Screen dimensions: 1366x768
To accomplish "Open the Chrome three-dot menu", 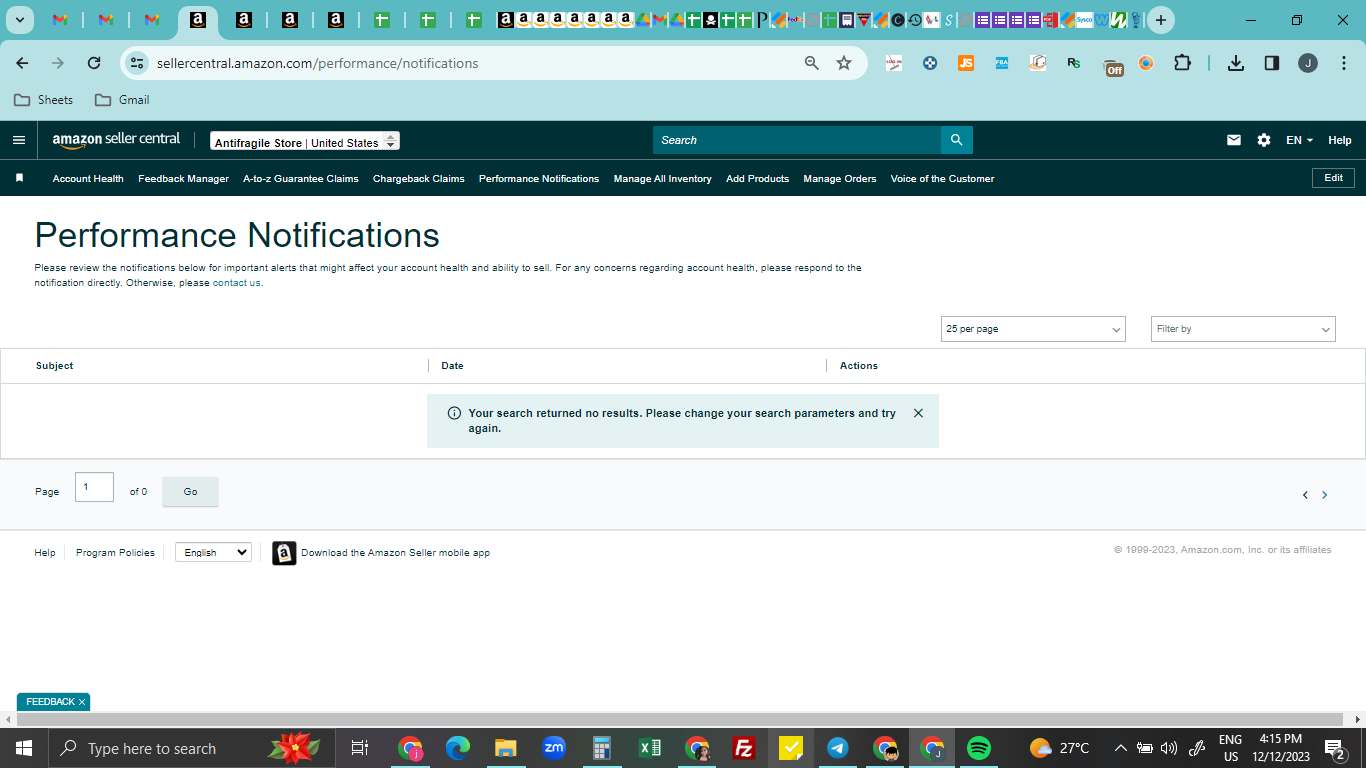I will [1343, 63].
